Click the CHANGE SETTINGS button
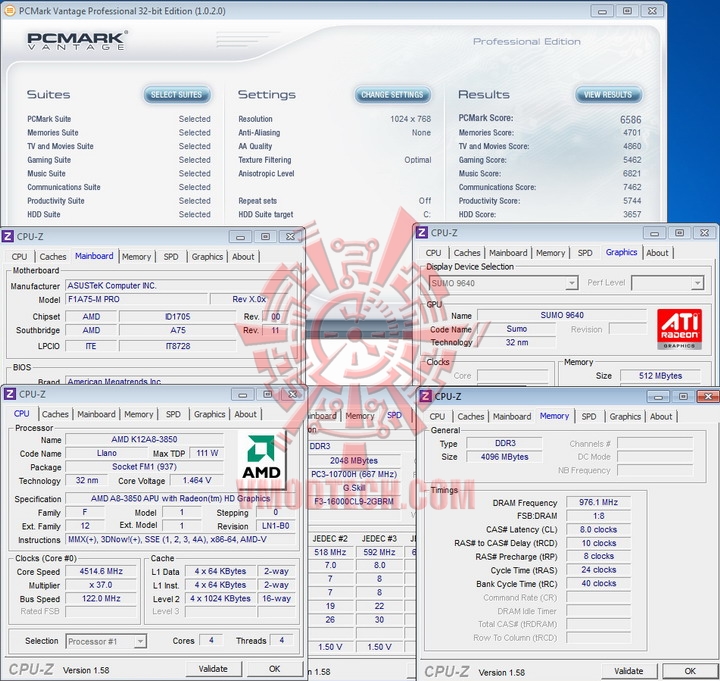The image size is (720, 681). 392,95
